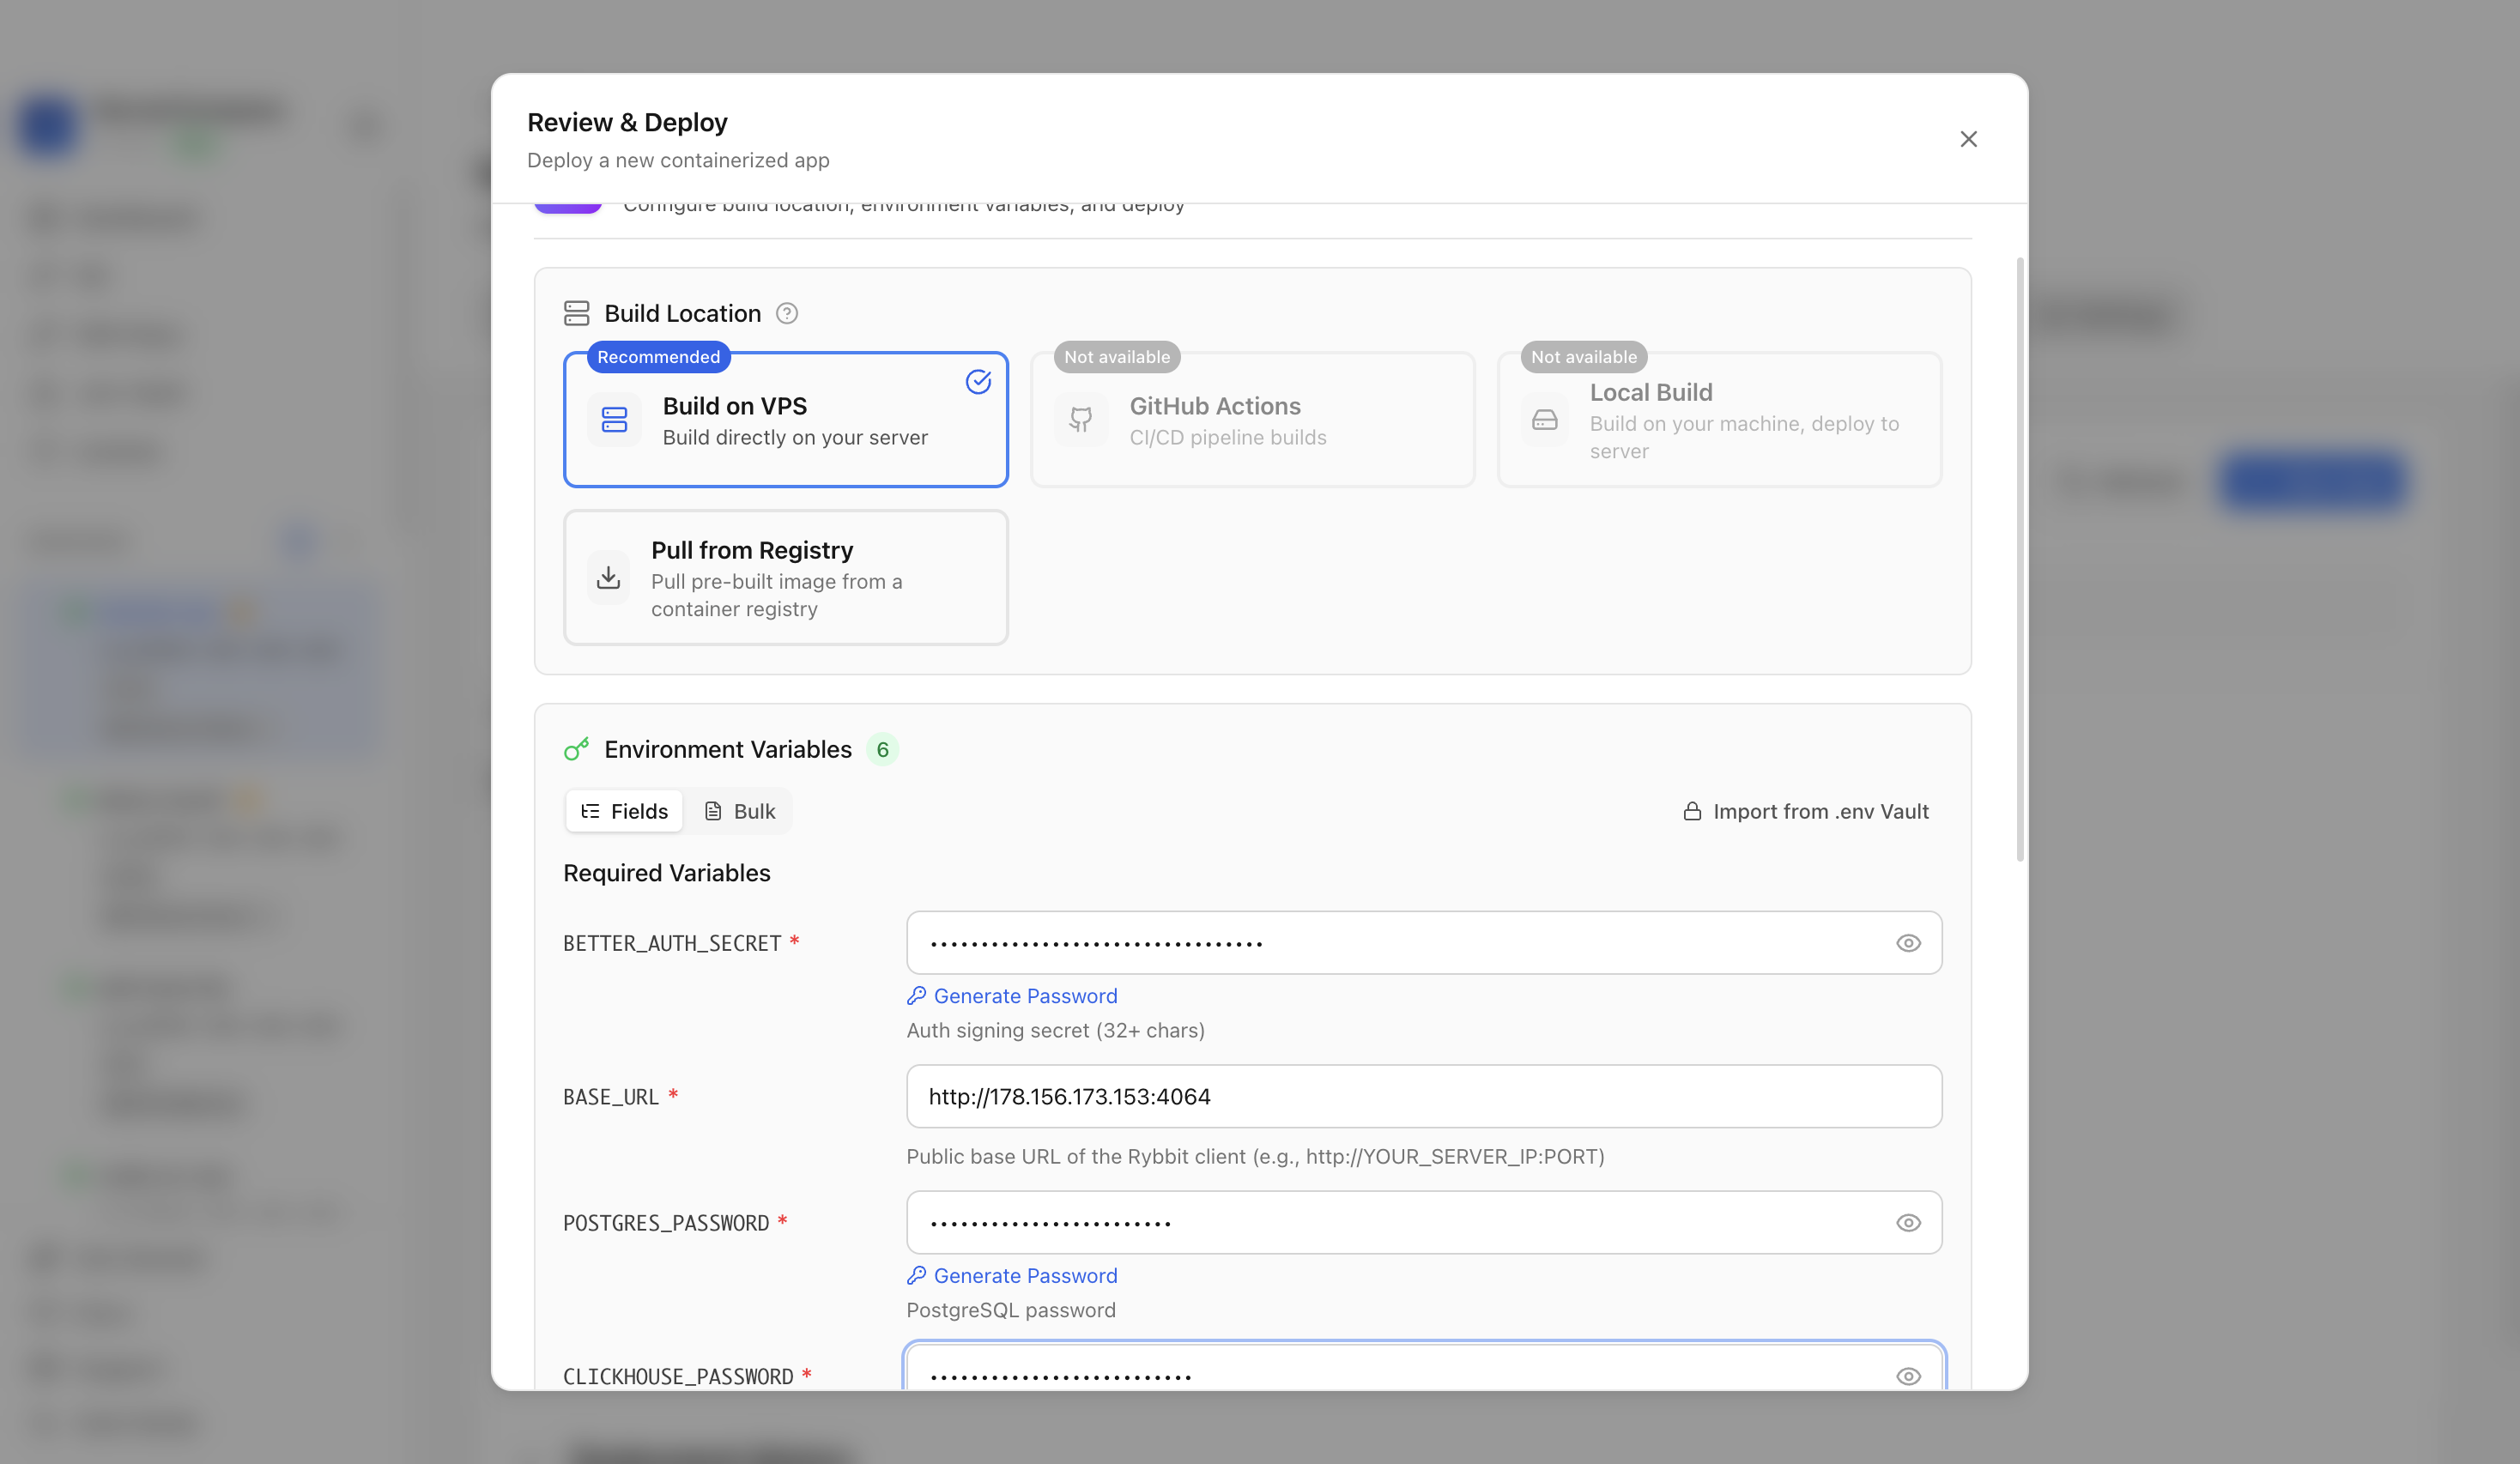This screenshot has height=1464, width=2520.
Task: Click the 'PostgreSQL password' hint text
Action: [1011, 1310]
